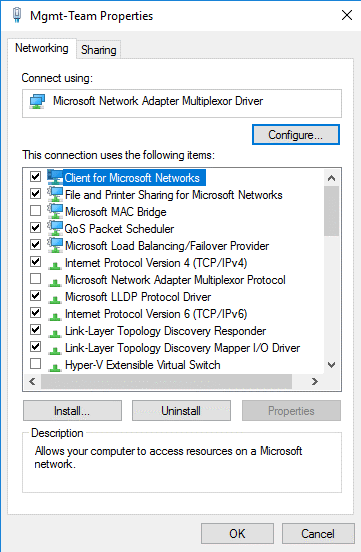
Task: Click the QoS Packet Scheduler row icon
Action: 55,228
